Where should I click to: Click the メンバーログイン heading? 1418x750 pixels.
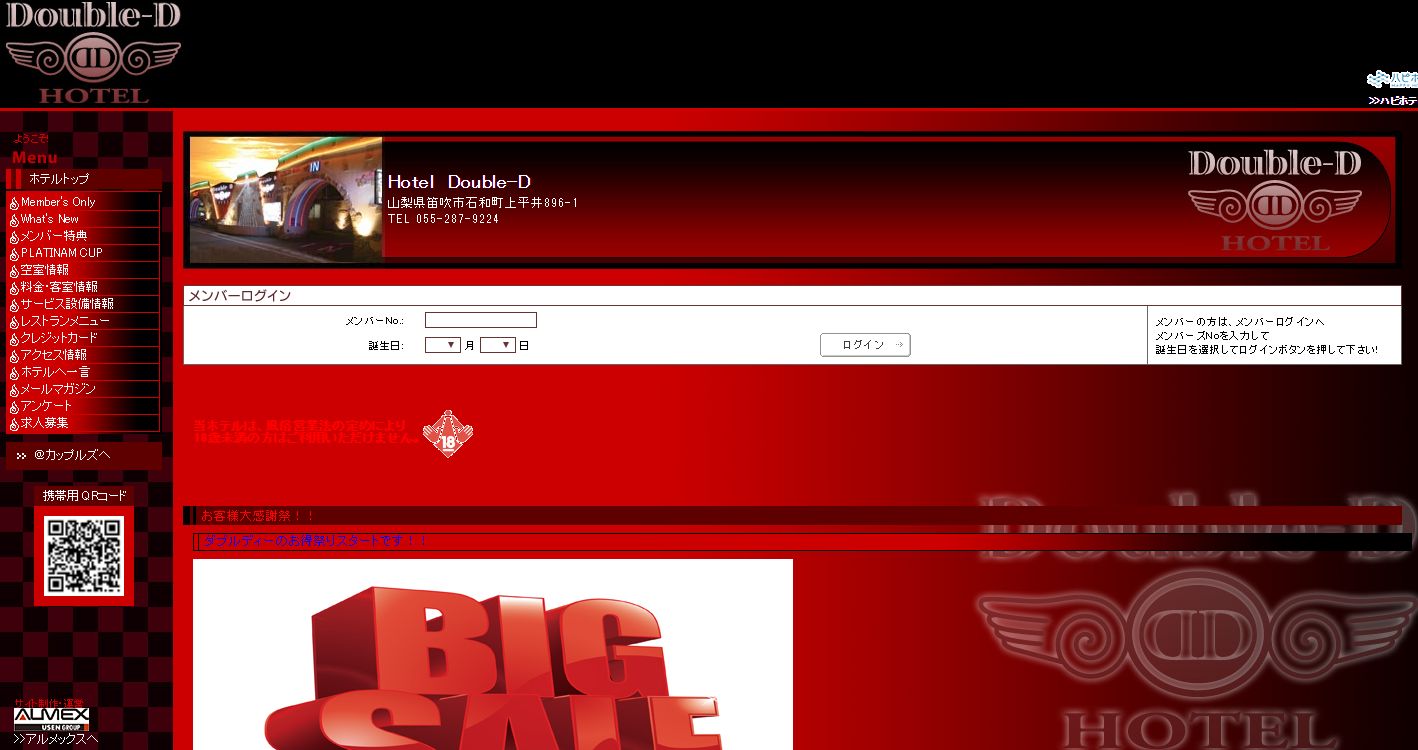click(240, 296)
